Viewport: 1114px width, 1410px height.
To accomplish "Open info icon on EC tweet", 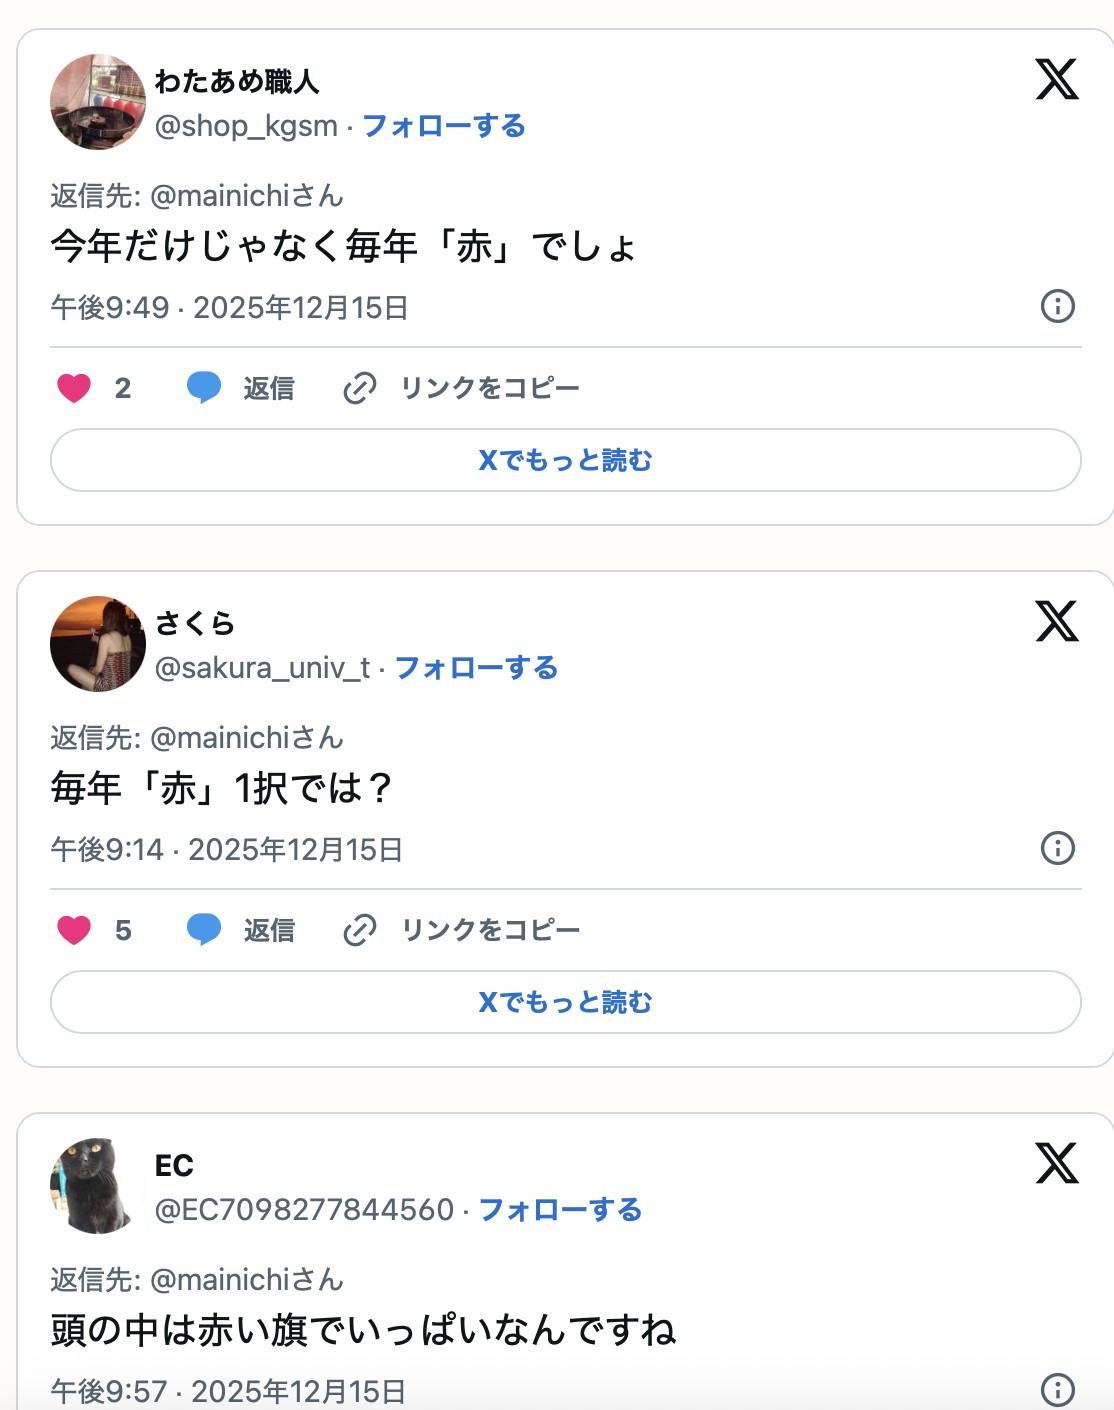I will pyautogui.click(x=1057, y=1389).
